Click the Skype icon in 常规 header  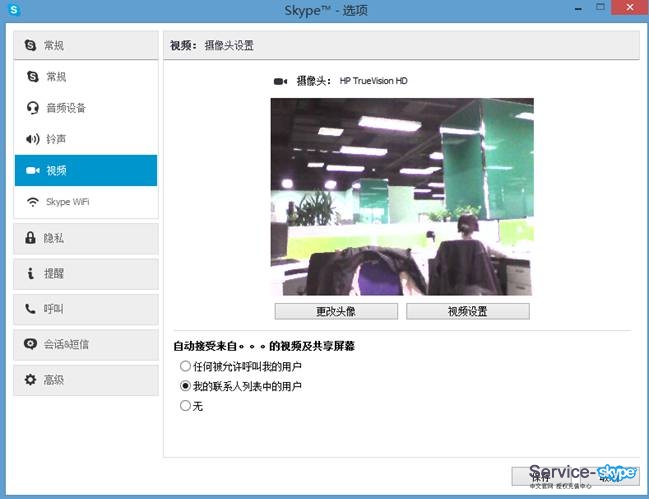pos(30,45)
